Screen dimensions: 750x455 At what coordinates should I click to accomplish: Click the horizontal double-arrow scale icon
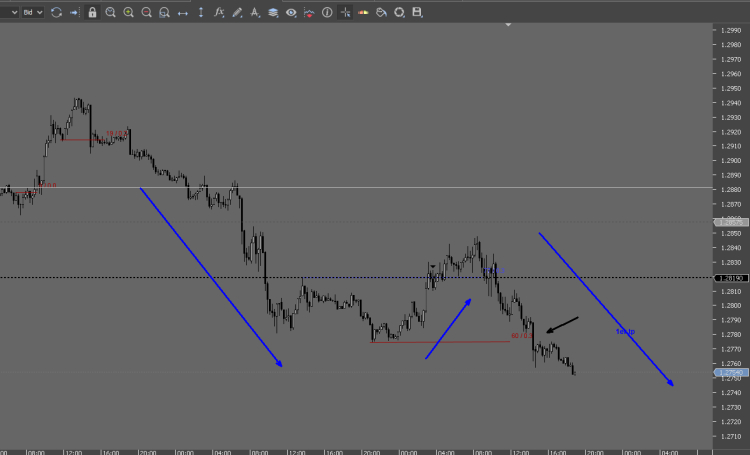(x=183, y=13)
